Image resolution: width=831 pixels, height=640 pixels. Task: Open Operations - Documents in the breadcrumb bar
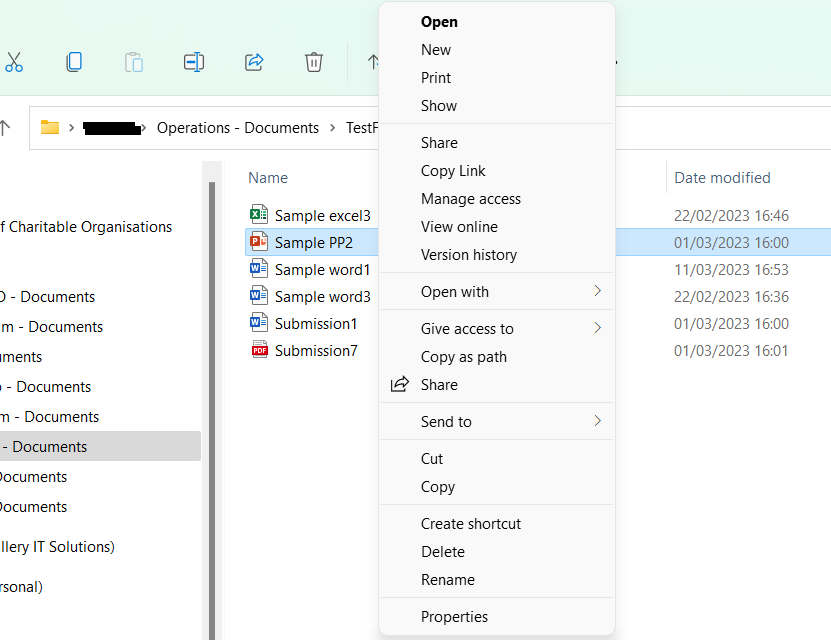(238, 127)
